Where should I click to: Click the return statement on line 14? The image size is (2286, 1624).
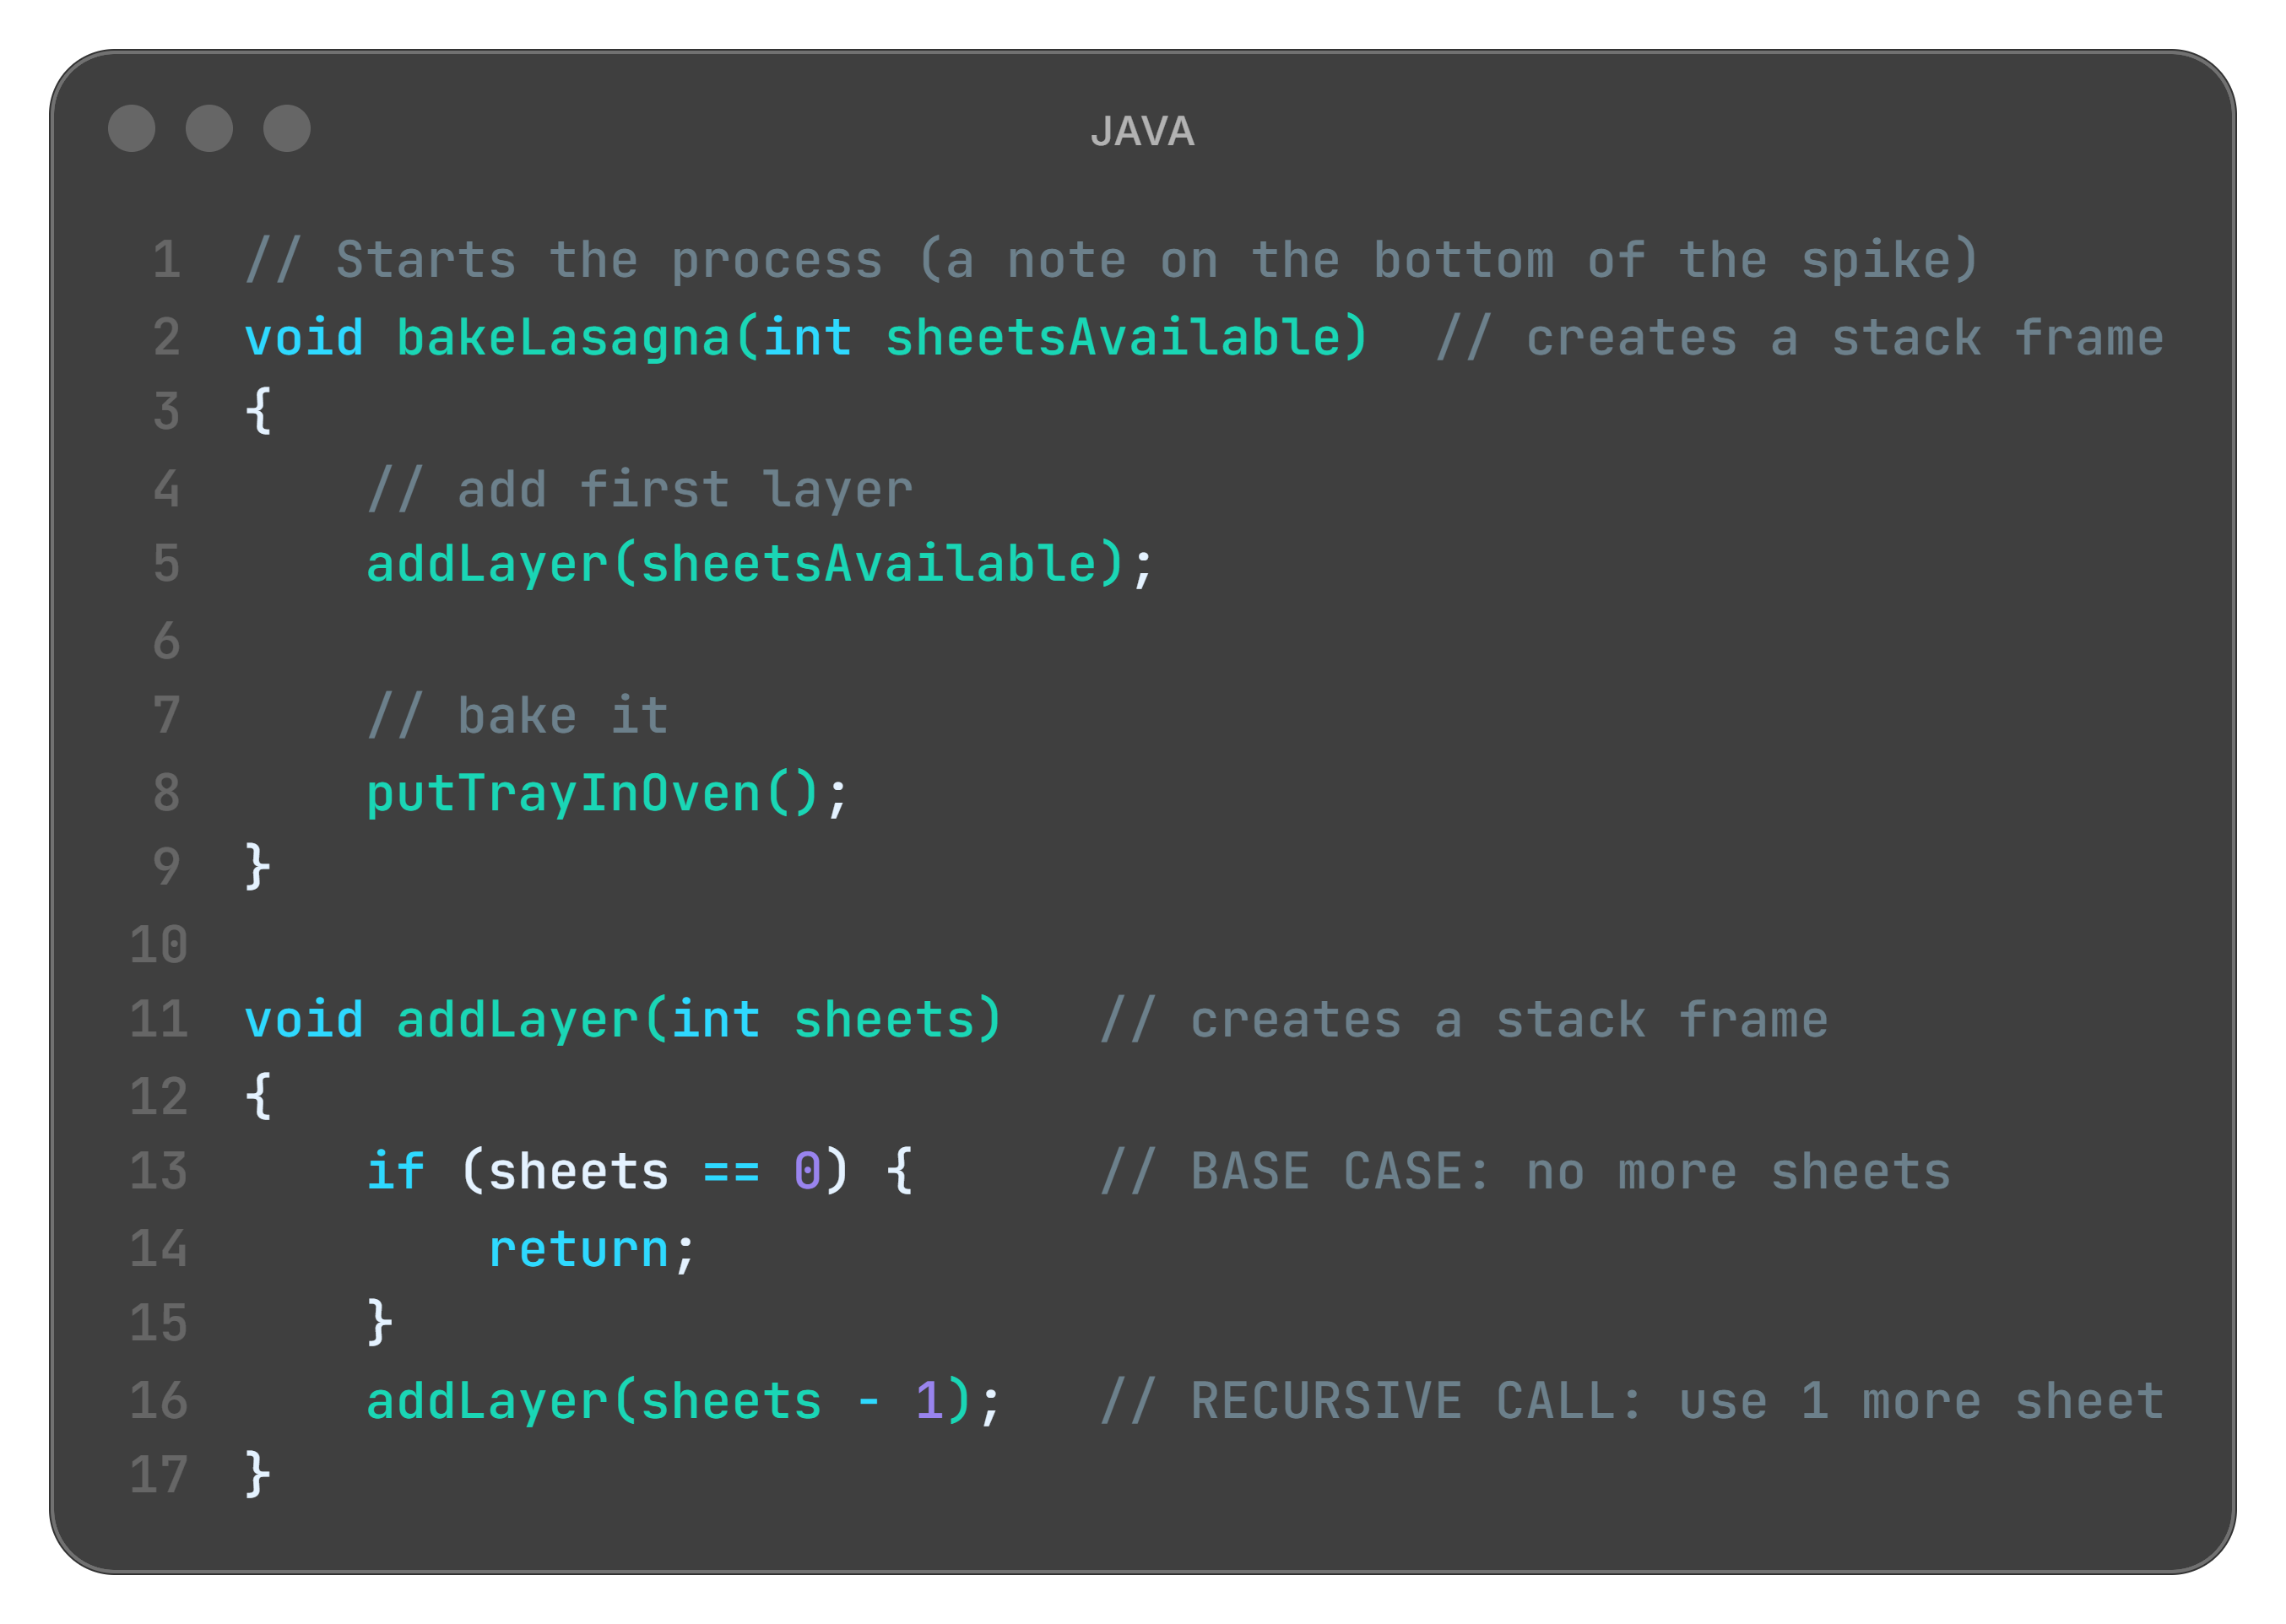pyautogui.click(x=578, y=1249)
